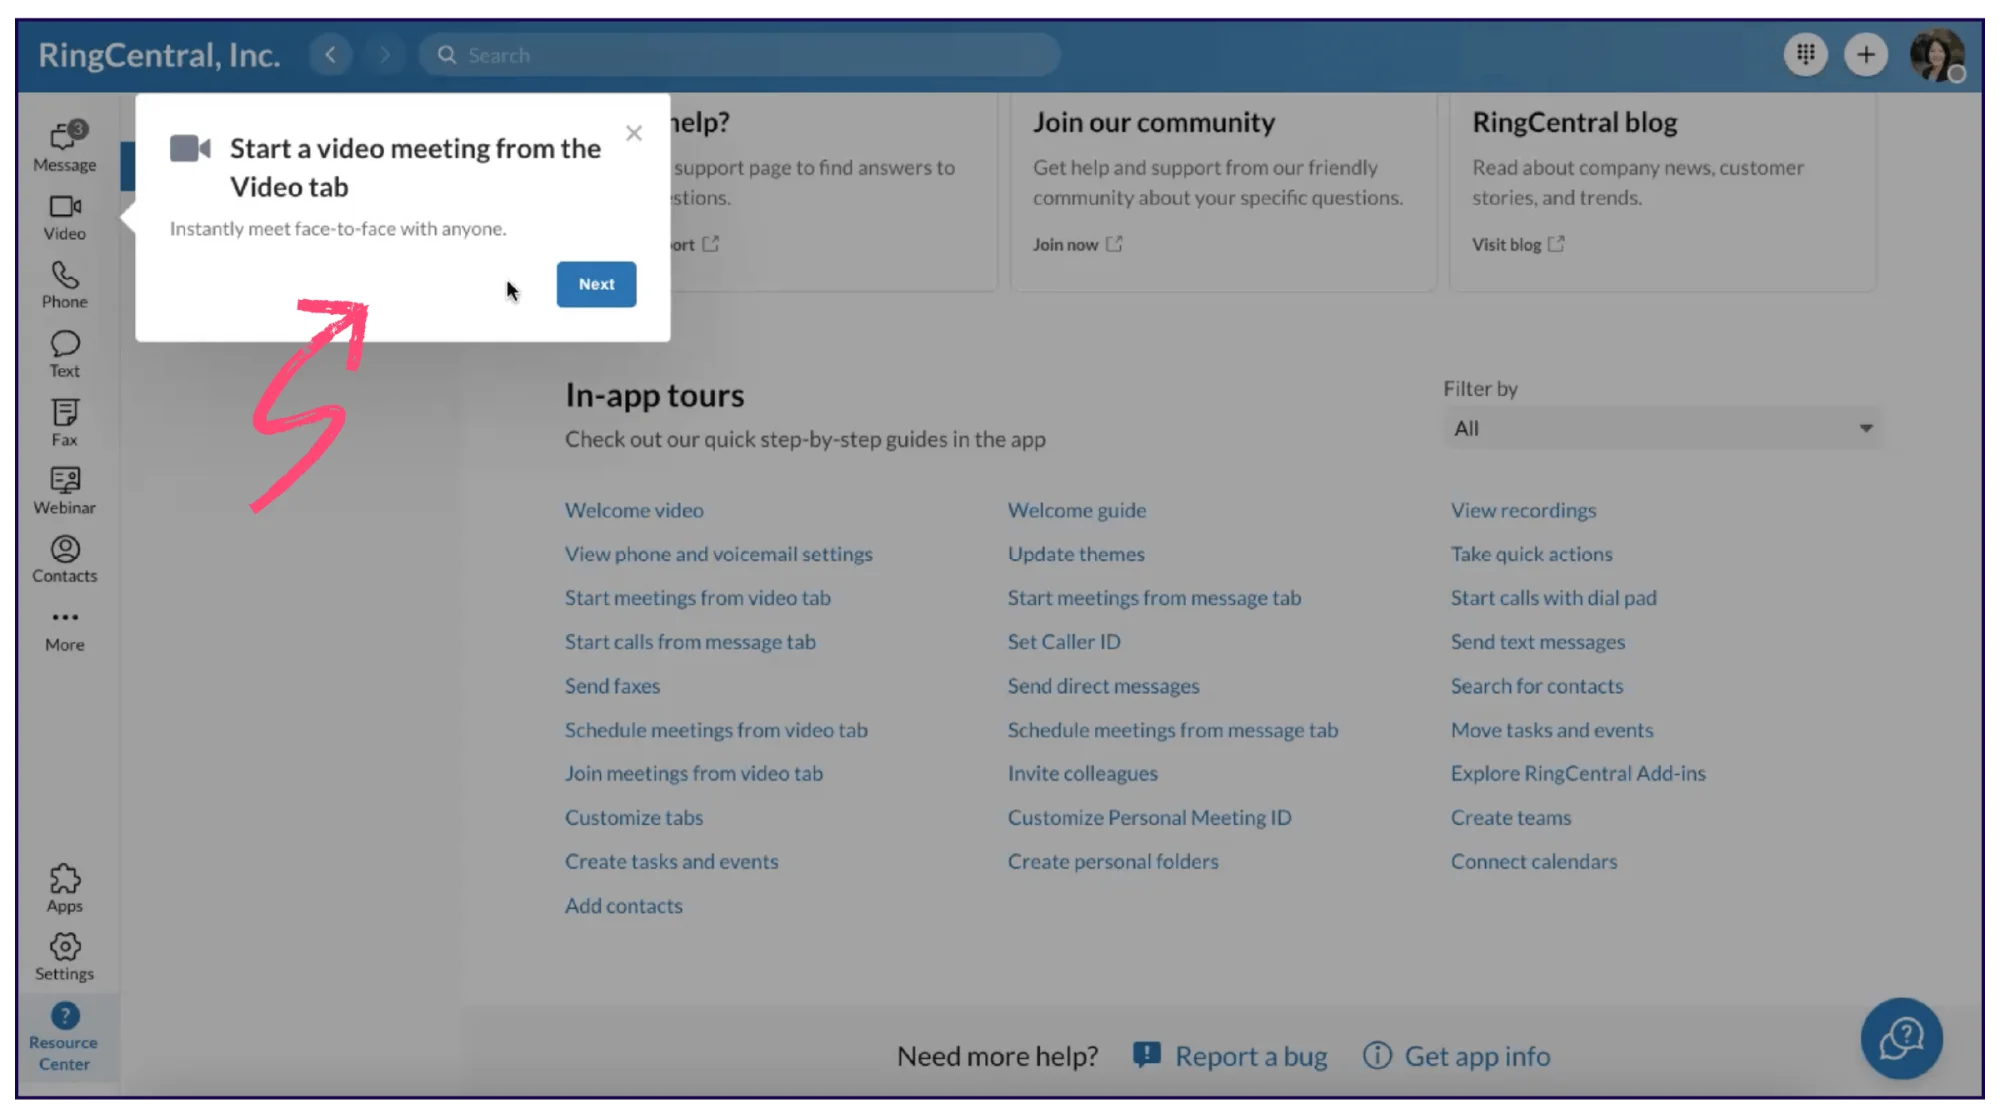This screenshot has height=1118, width=2000.
Task: Open Contacts from the sidebar
Action: (x=65, y=559)
